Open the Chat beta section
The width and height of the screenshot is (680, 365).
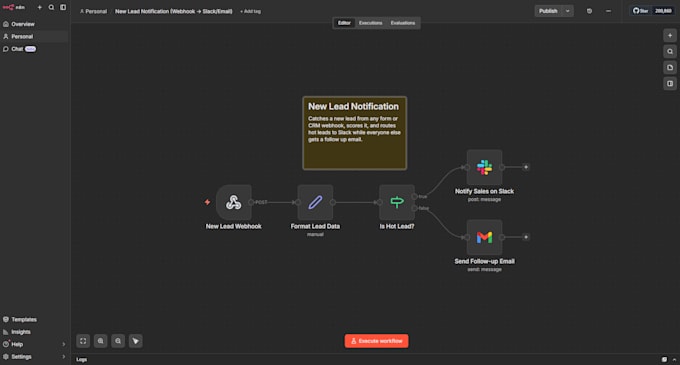[x=34, y=49]
